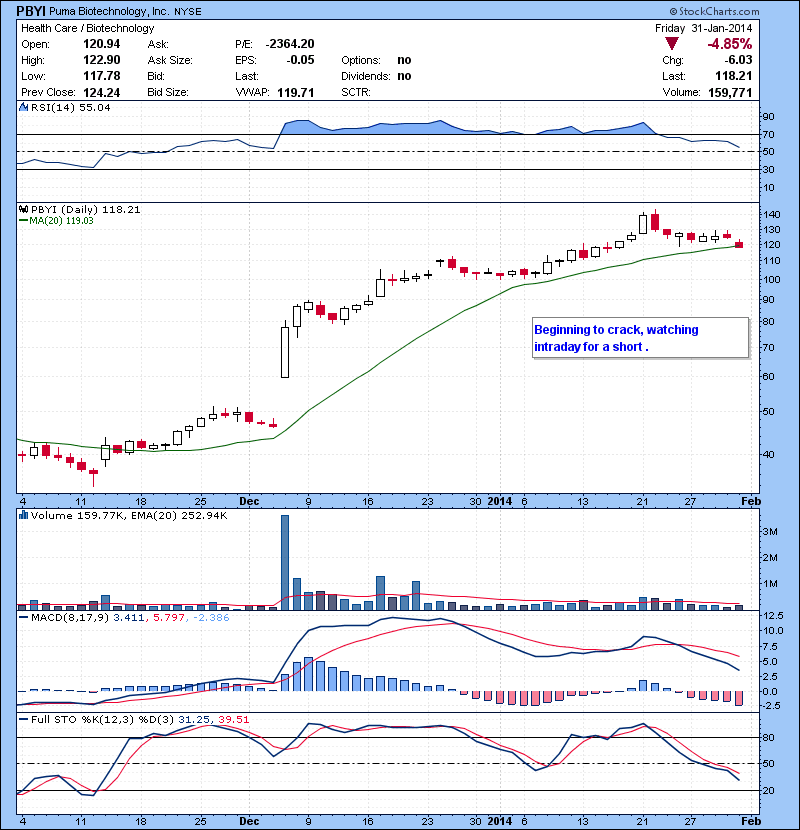Click the candlestick icon beside PBYI (Daily)

point(23,209)
